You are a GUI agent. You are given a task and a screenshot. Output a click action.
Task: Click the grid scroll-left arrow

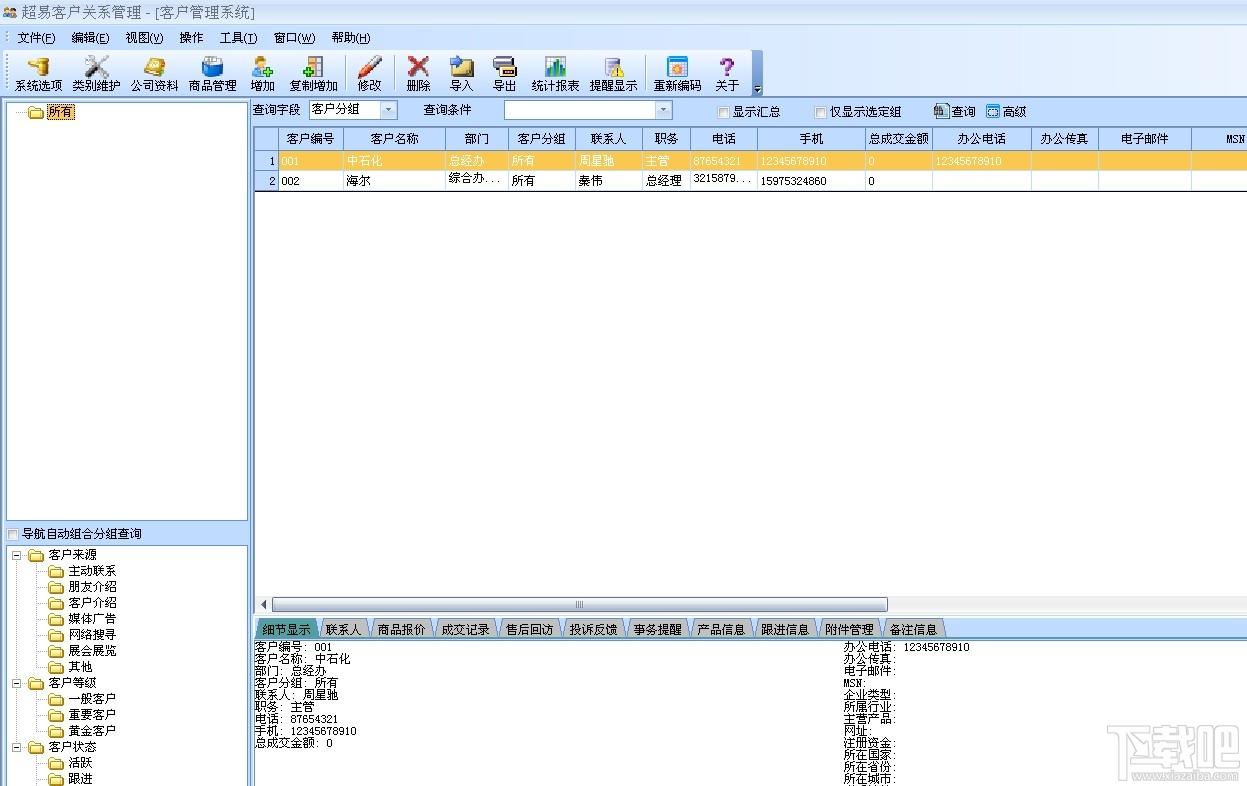click(x=264, y=605)
